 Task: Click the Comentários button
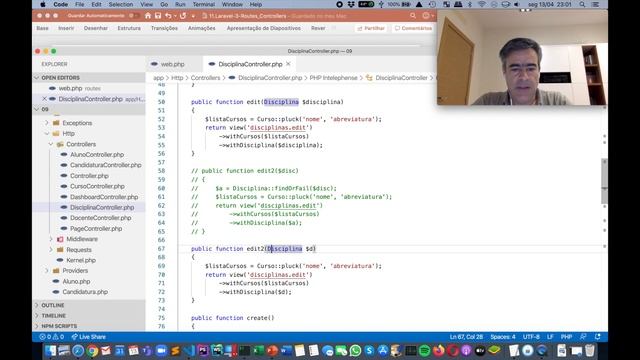coord(413,28)
